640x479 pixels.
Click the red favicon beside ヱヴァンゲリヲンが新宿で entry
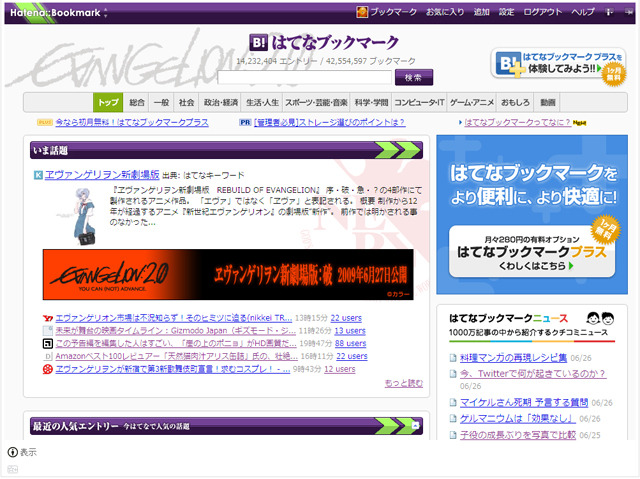[48, 369]
